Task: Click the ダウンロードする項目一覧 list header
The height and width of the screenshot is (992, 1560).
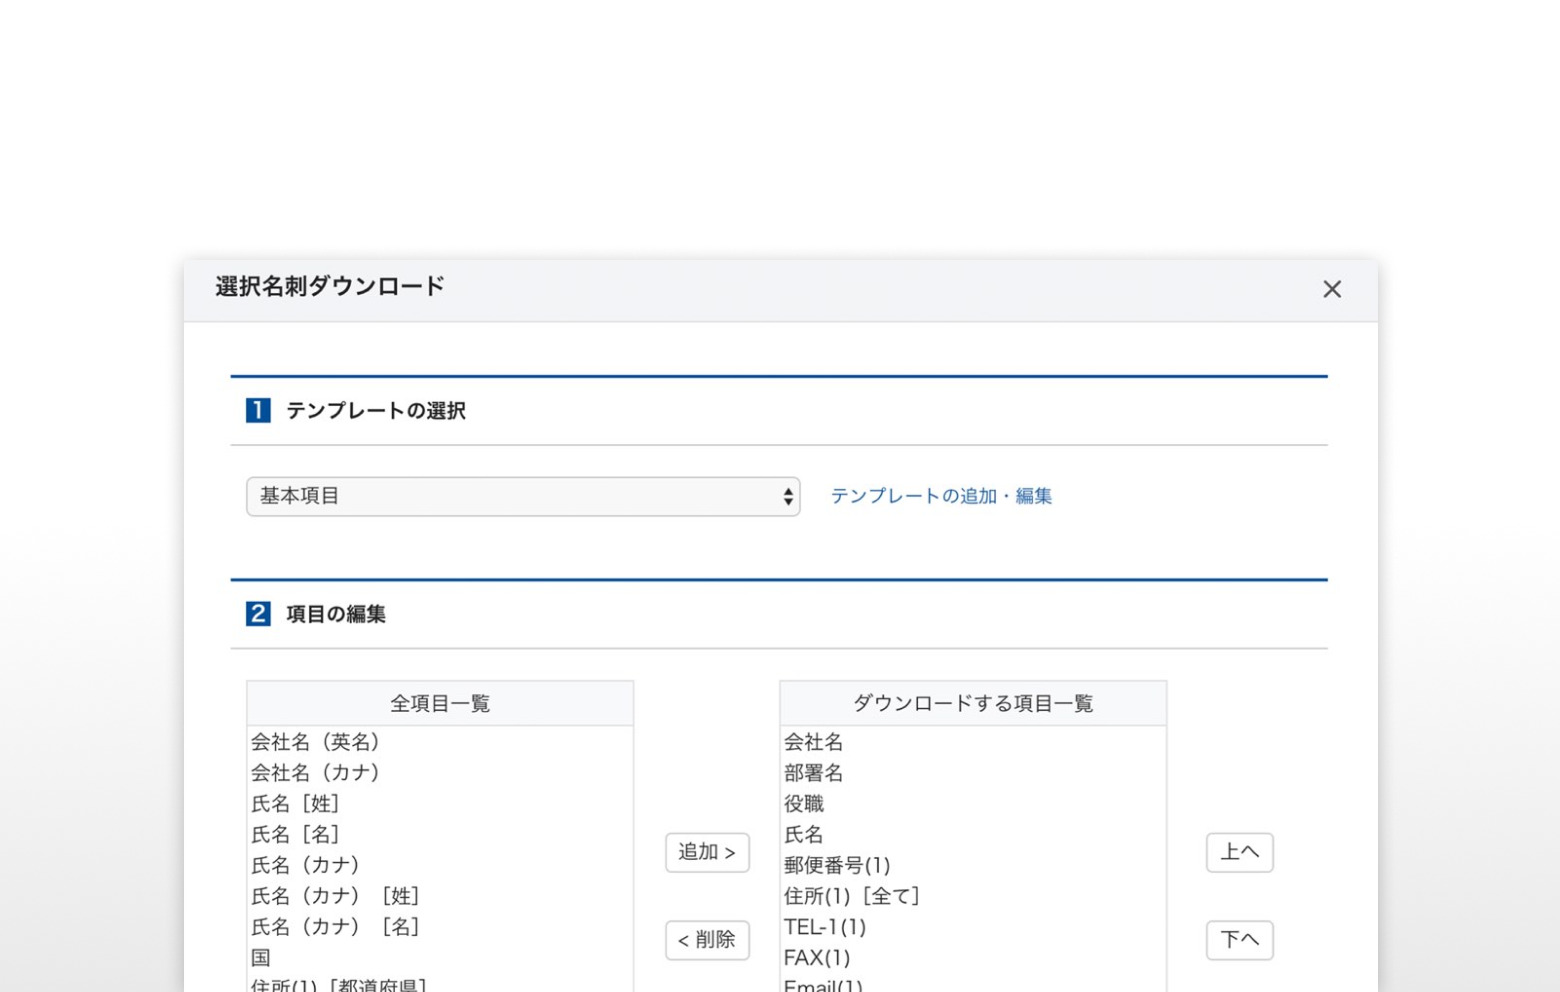Action: point(973,704)
